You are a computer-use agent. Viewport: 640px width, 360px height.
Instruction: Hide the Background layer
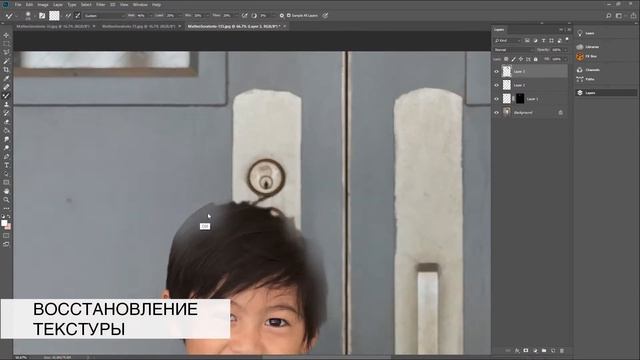pyautogui.click(x=496, y=113)
